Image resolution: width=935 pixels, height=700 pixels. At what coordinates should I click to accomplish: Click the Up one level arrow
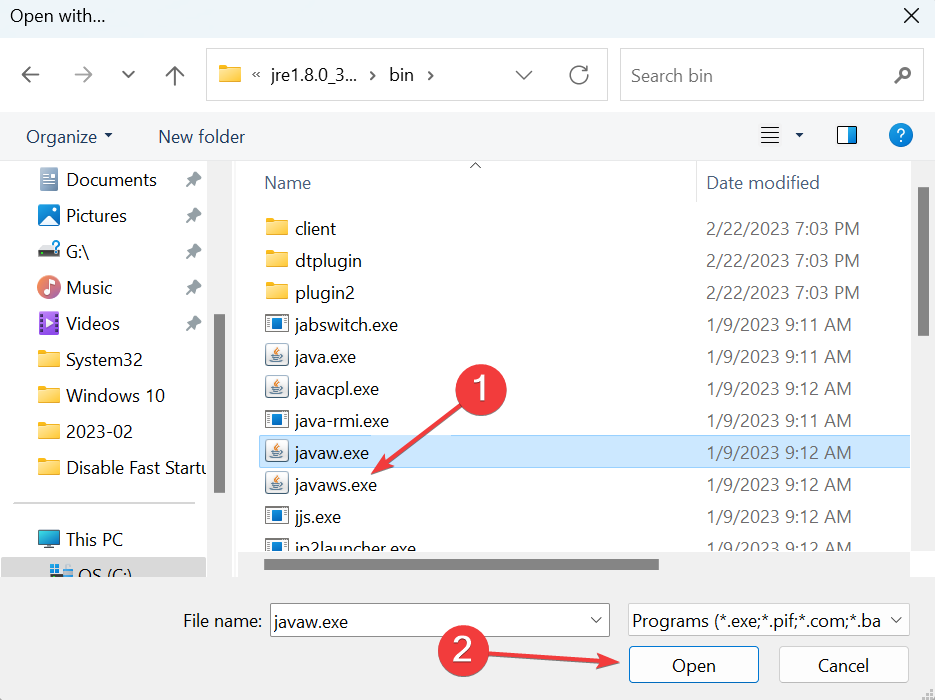point(175,75)
